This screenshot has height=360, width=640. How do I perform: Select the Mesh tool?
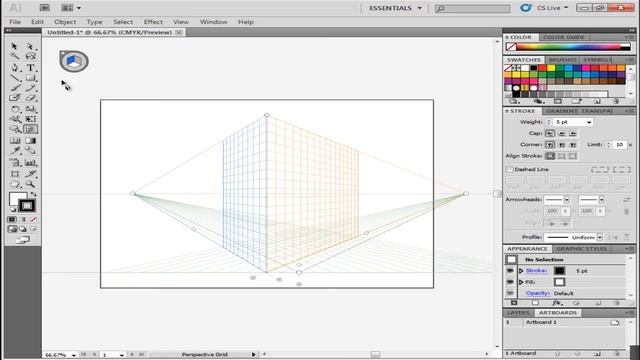click(15, 141)
